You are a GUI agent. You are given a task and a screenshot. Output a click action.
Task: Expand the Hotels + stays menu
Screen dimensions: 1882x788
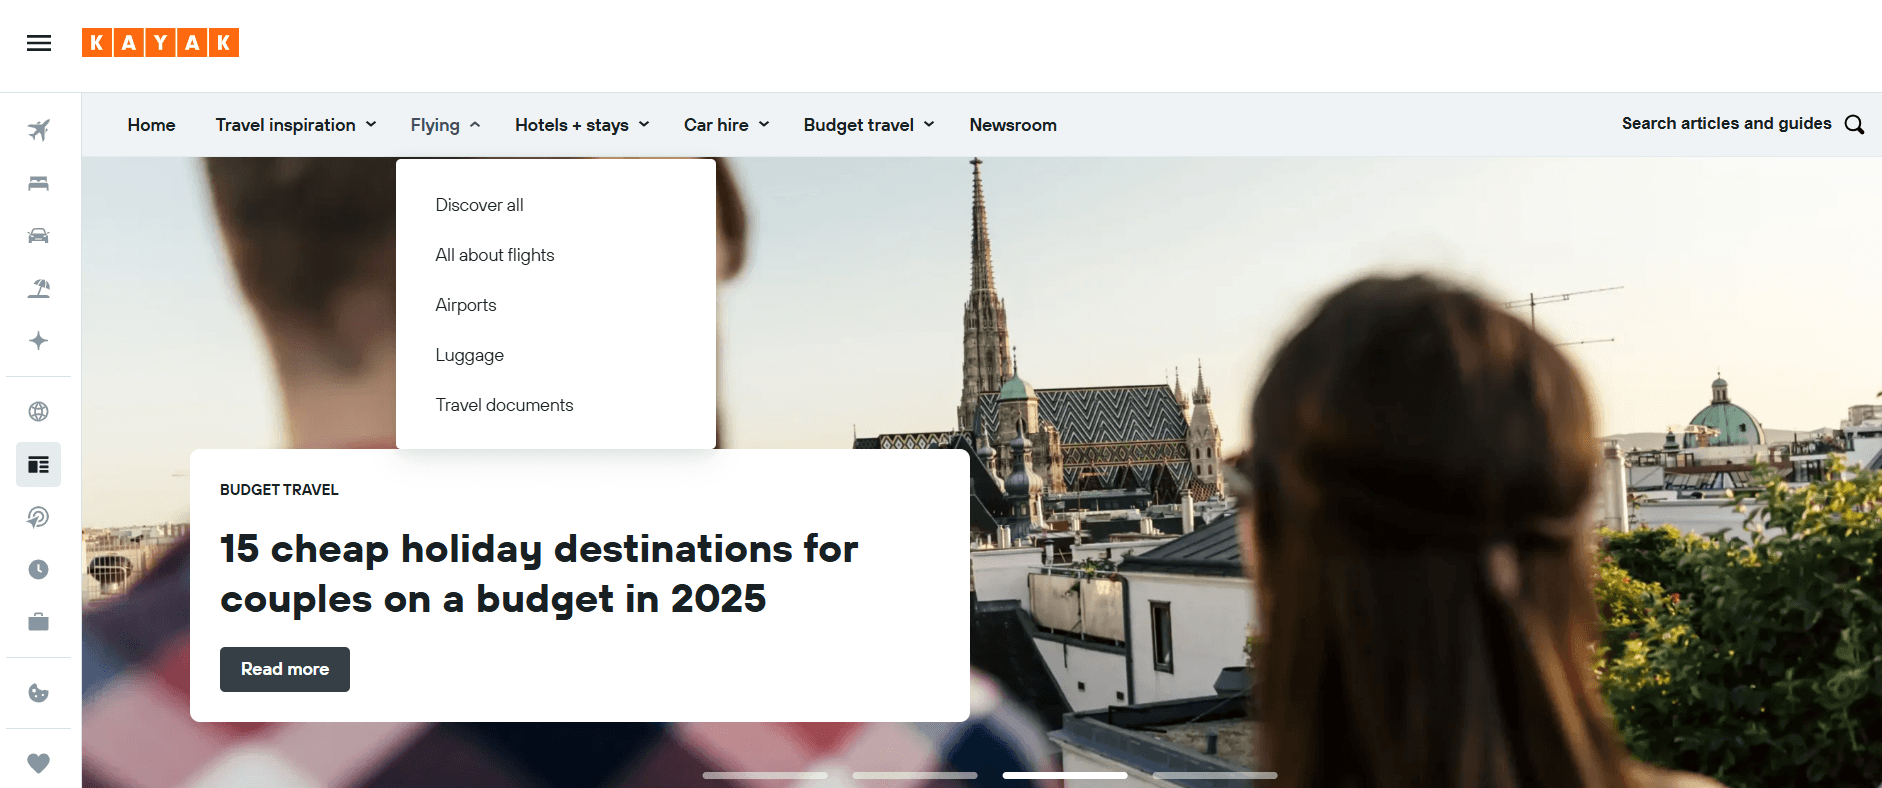[582, 125]
